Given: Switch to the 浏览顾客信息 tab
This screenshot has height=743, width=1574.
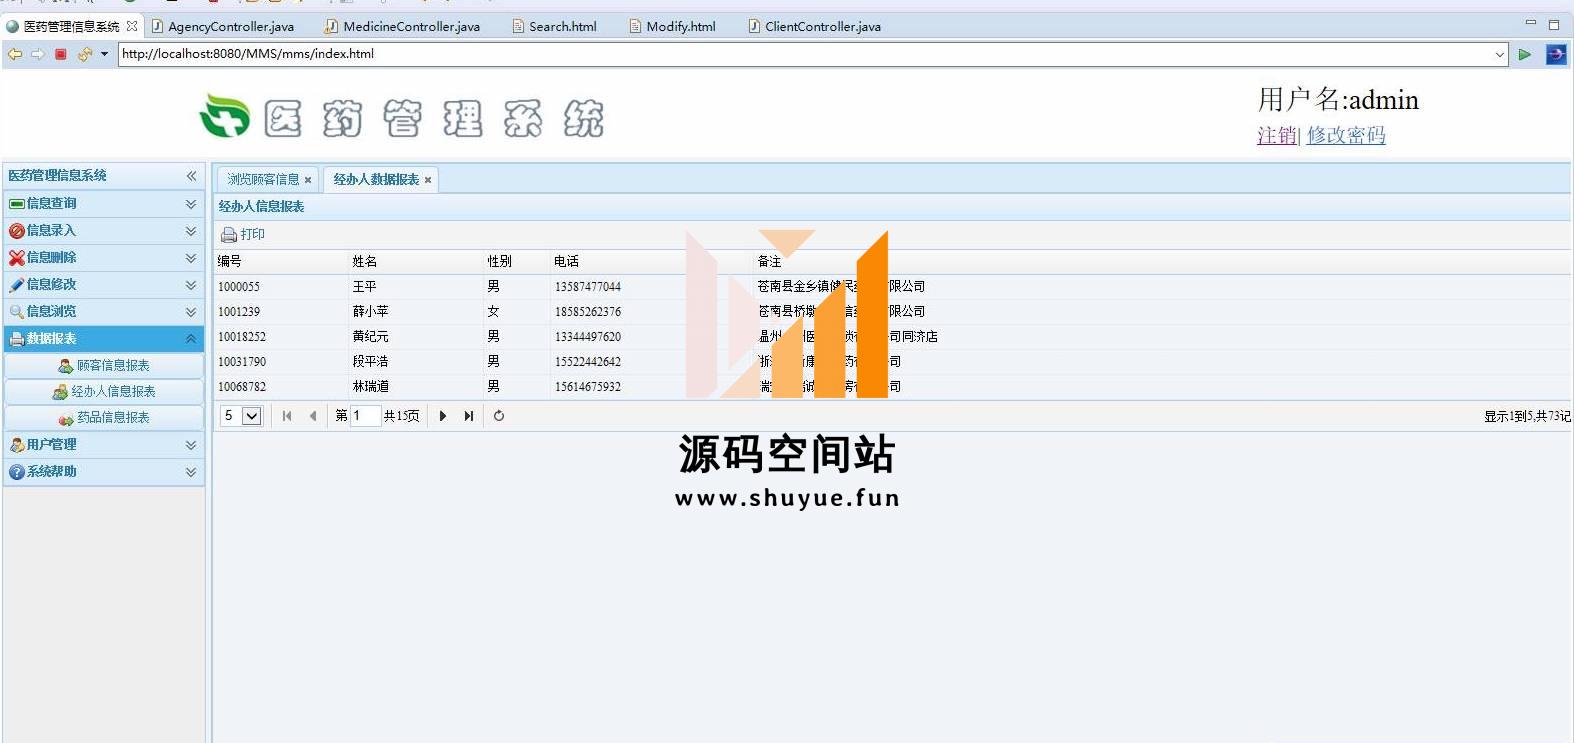Looking at the screenshot, I should [263, 180].
